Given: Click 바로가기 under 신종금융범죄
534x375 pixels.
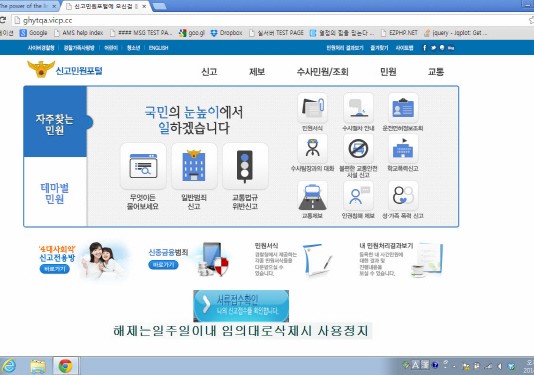Looking at the screenshot, I should 163,265.
